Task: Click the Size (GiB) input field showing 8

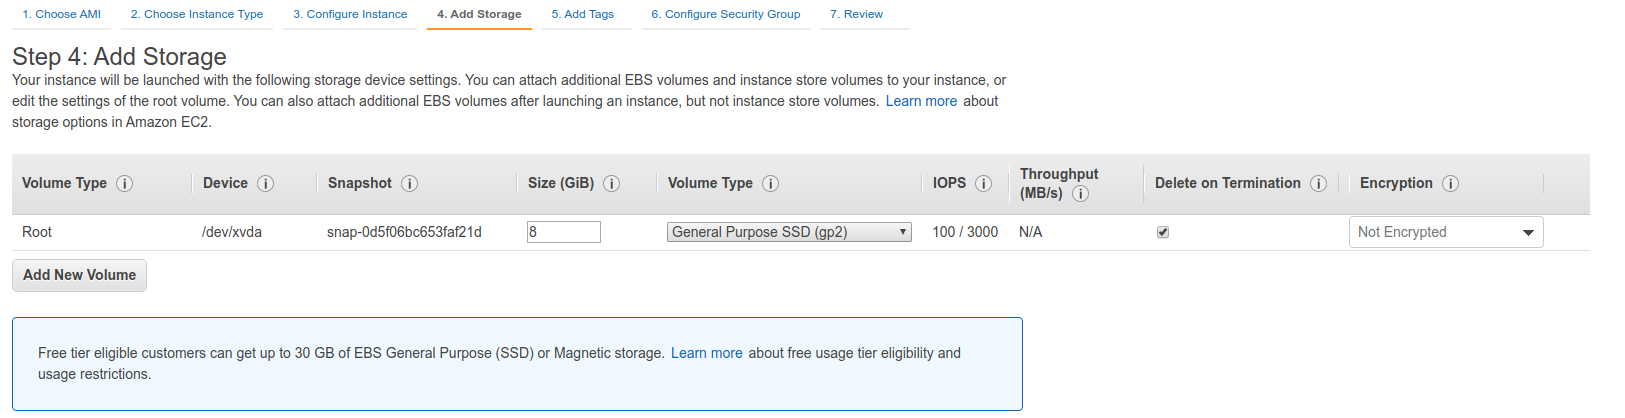Action: pos(564,232)
